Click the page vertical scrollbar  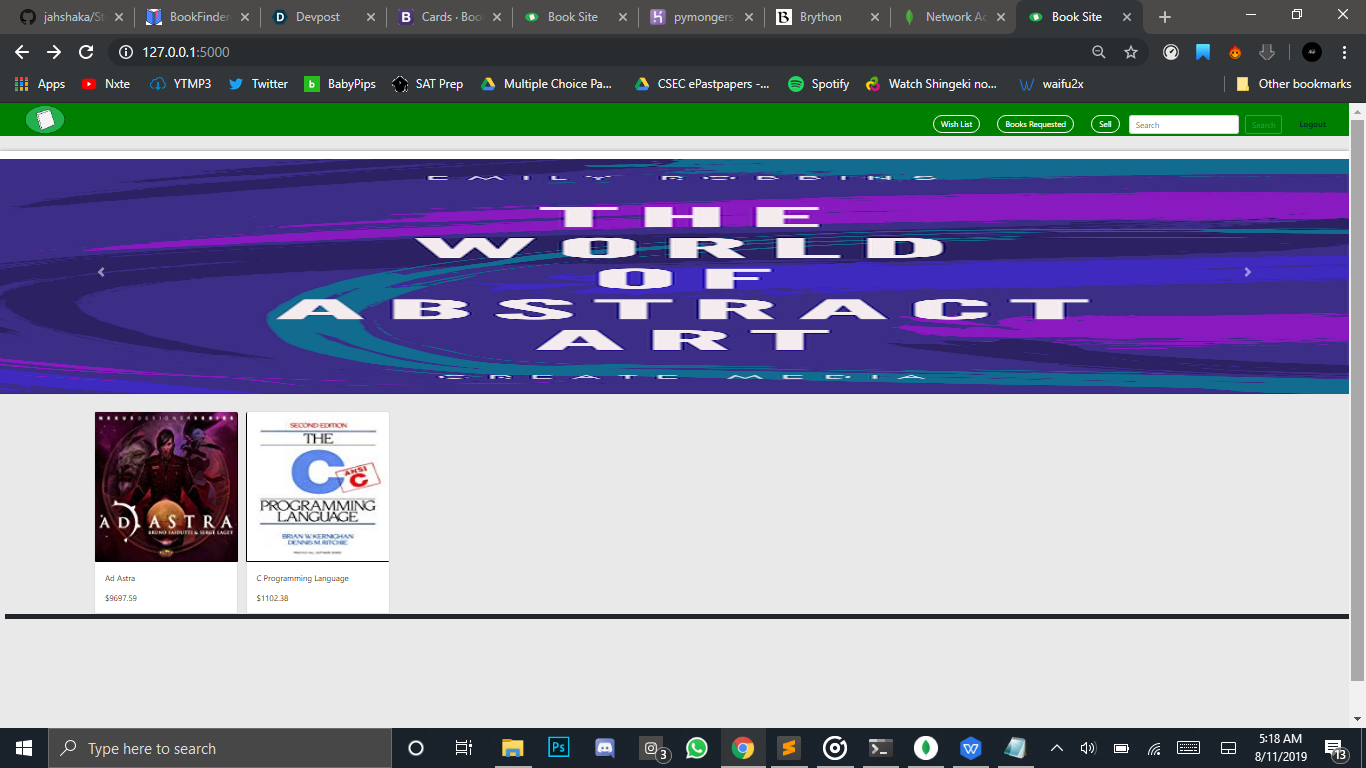point(1357,400)
